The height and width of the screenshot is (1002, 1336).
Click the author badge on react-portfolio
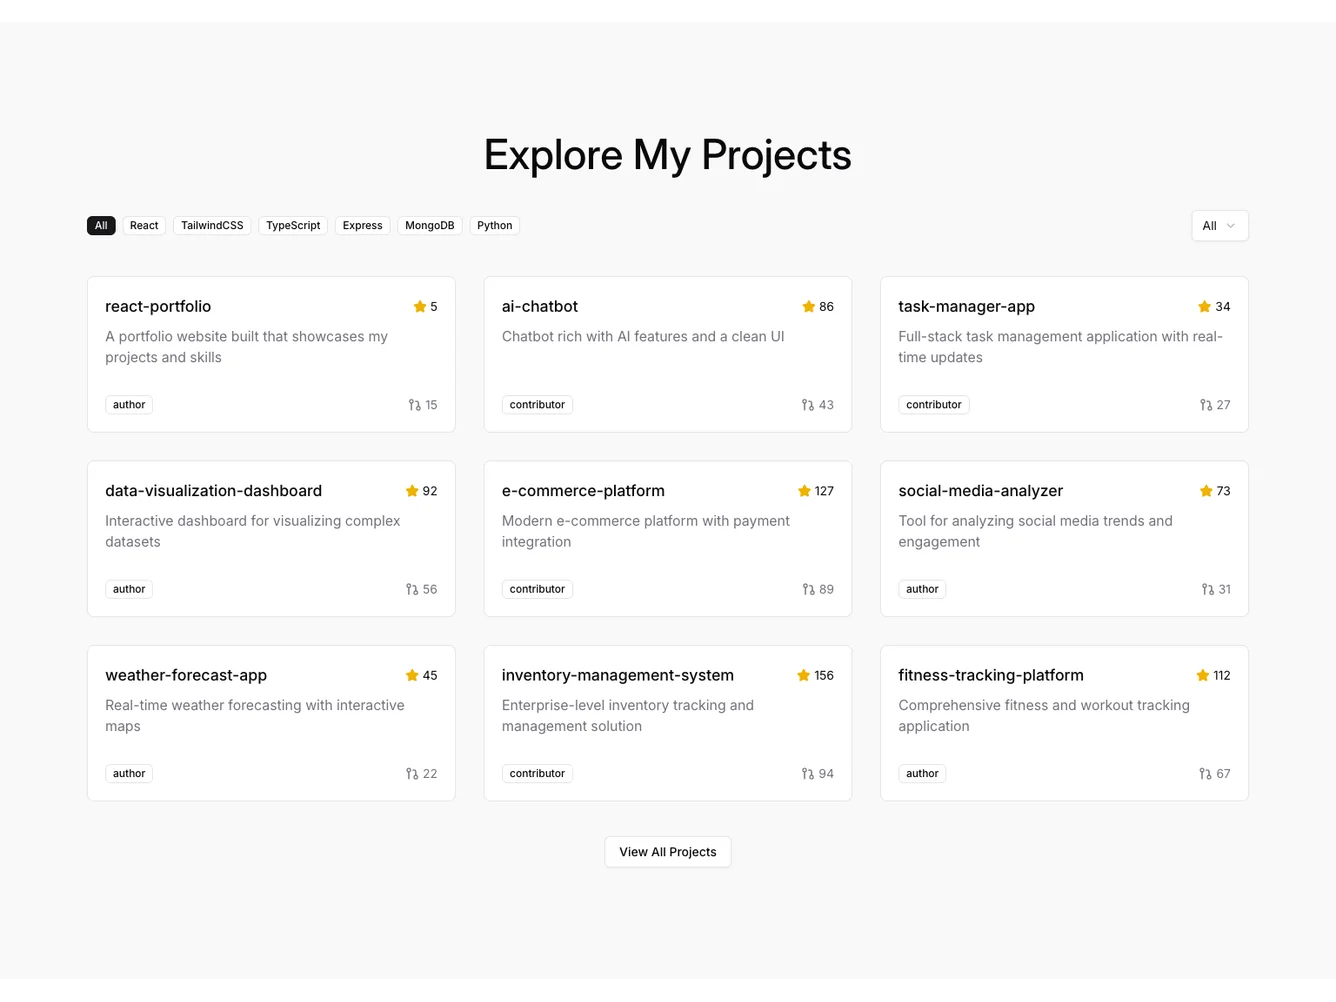point(129,405)
